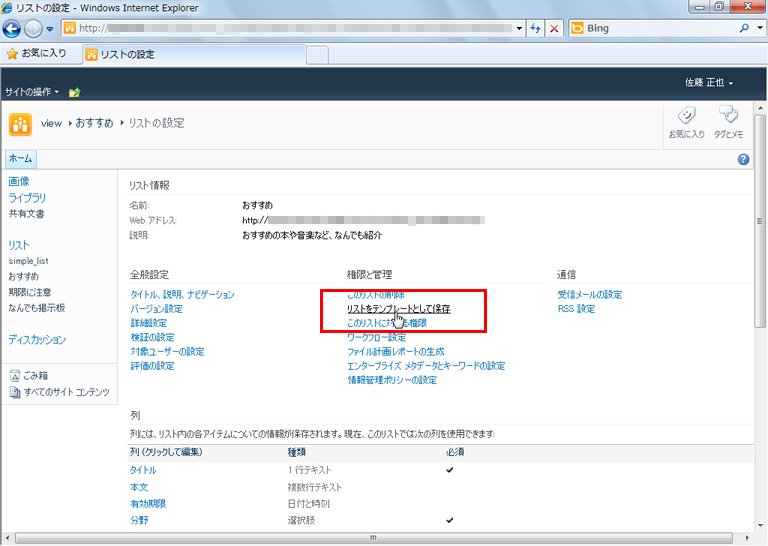This screenshot has width=768, height=546.
Task: Open 対象ユーザーの設定 link
Action: pyautogui.click(x=168, y=352)
